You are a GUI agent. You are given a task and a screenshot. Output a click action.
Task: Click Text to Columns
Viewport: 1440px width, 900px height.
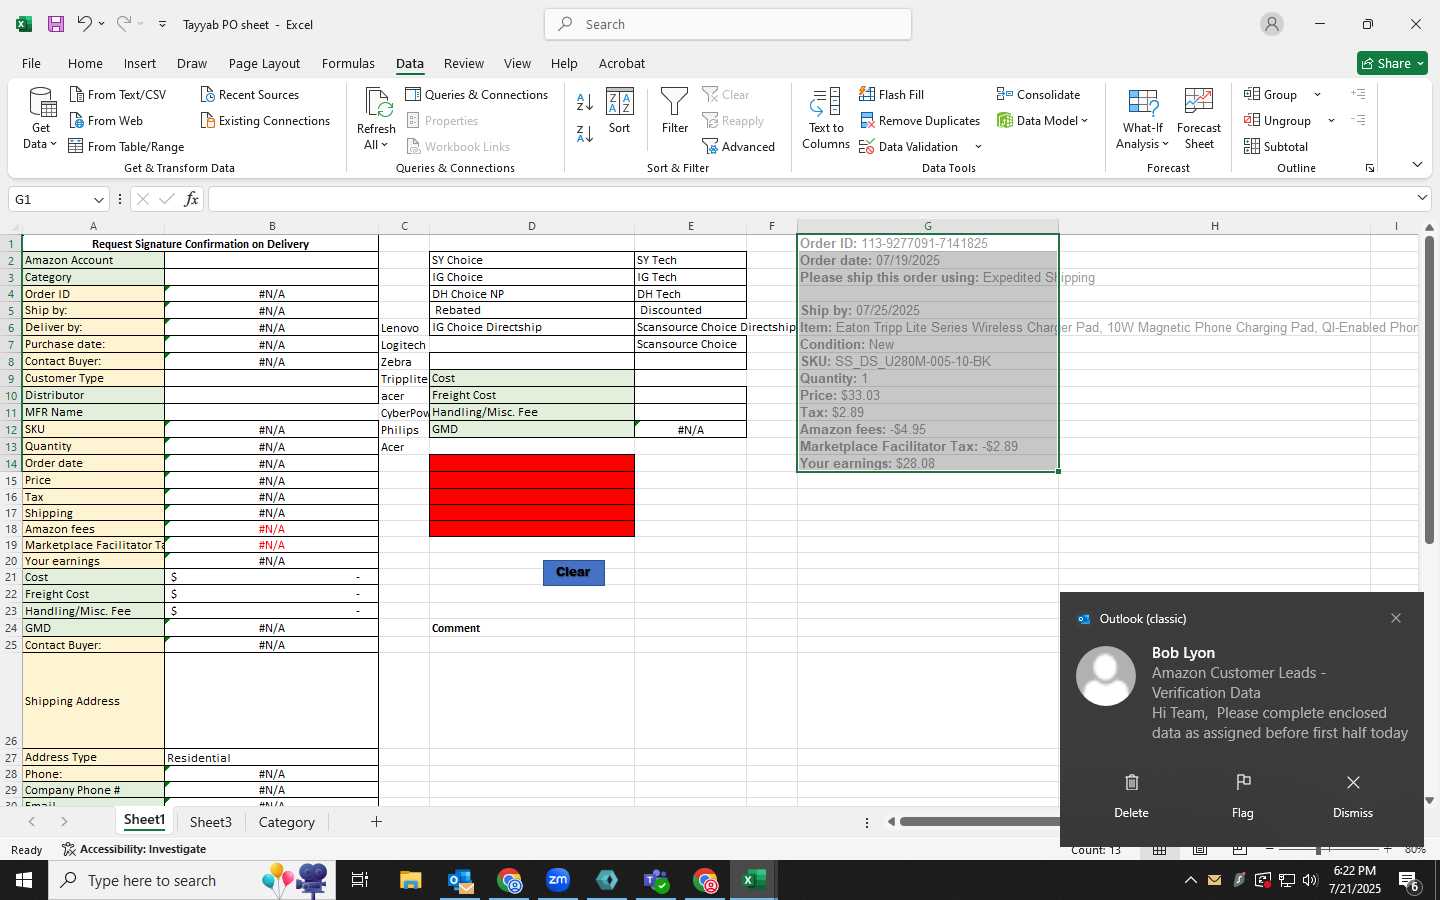click(826, 118)
